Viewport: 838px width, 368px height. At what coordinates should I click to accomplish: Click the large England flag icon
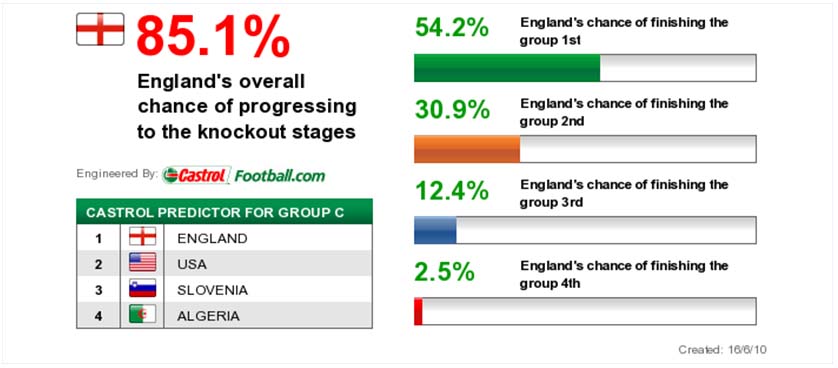100,29
